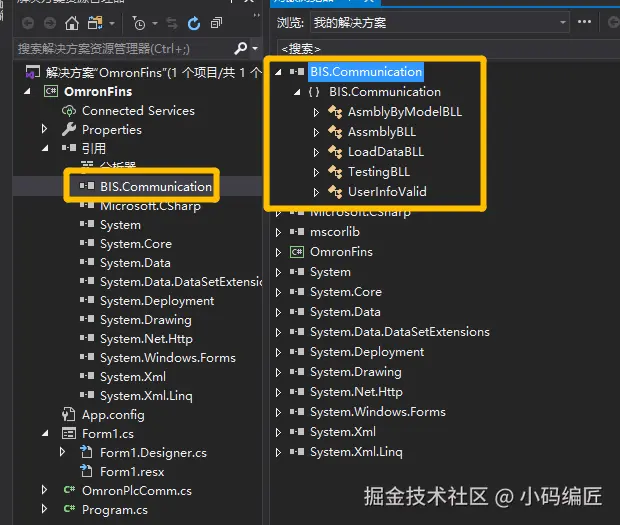Click the Home icon in Solution Explorer toolbar
The height and width of the screenshot is (525, 620).
coord(72,24)
